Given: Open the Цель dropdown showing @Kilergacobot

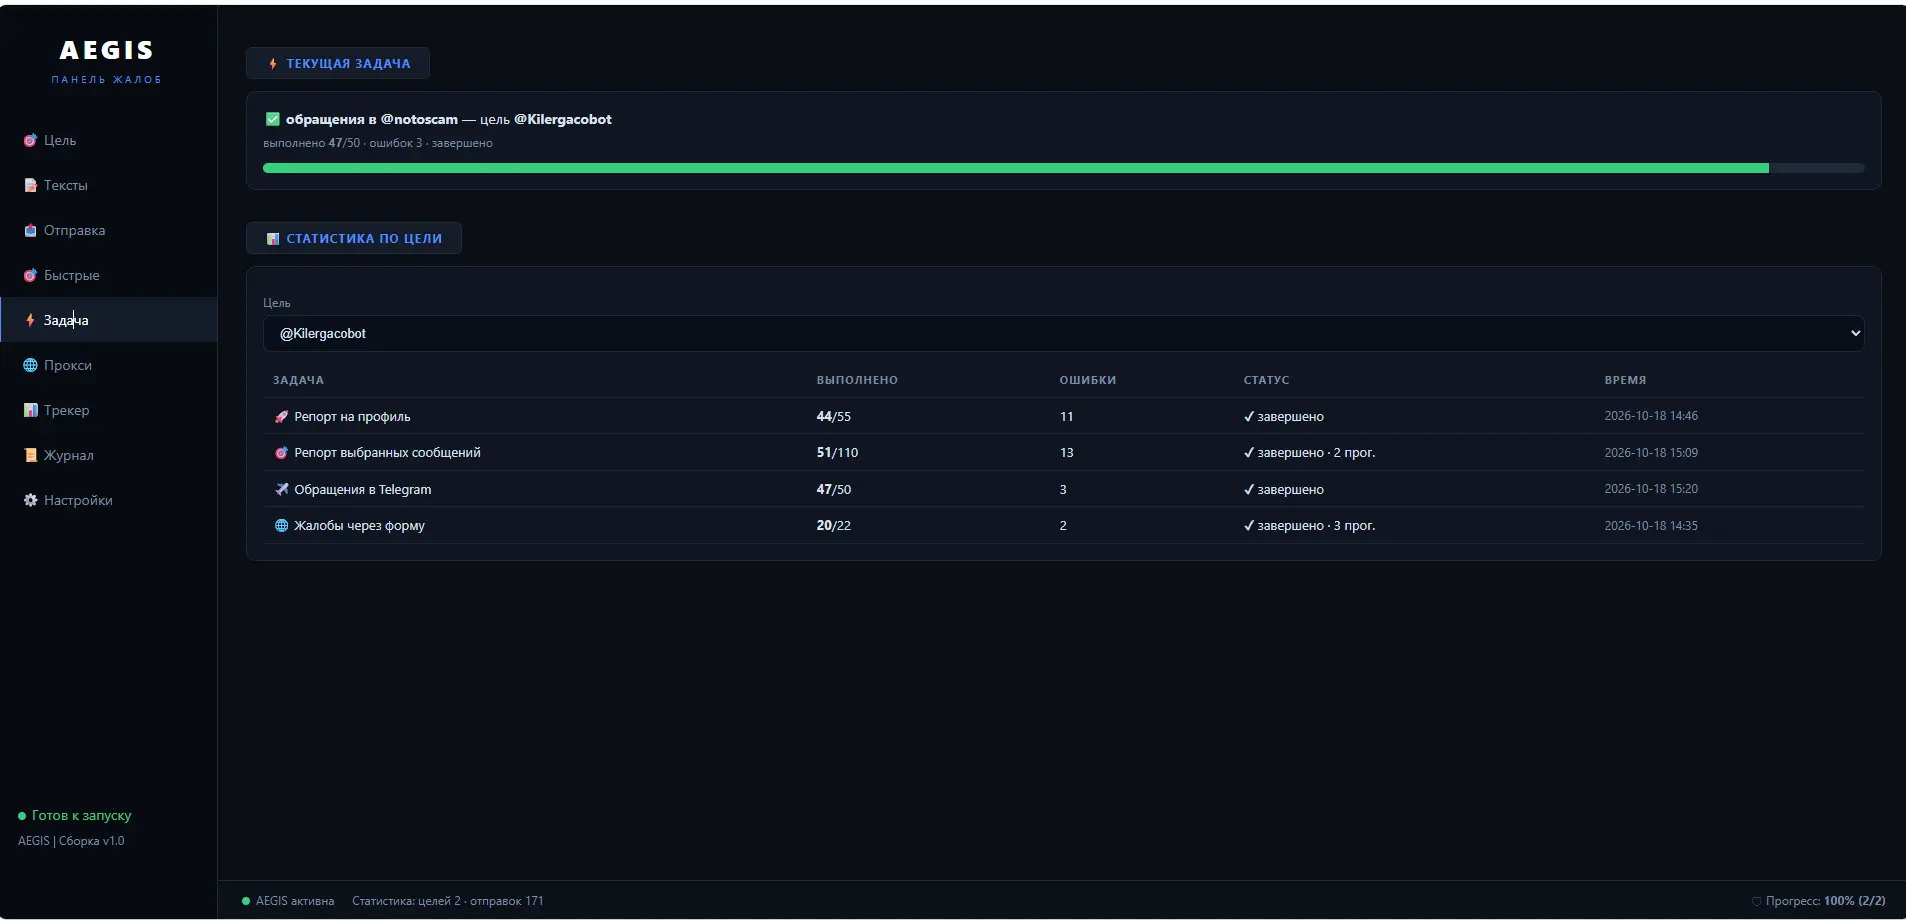Looking at the screenshot, I should point(1063,334).
